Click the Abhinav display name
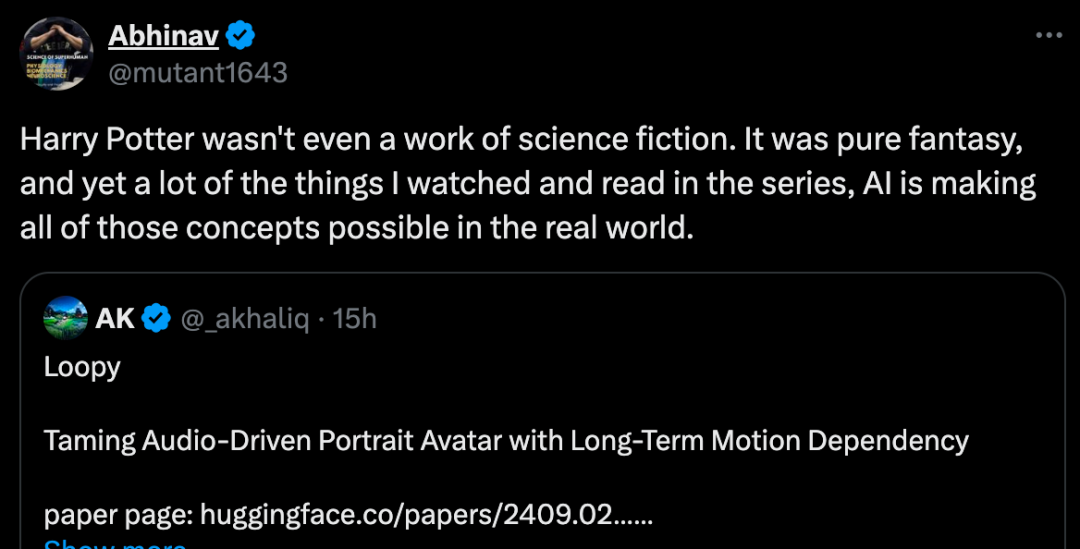 point(162,37)
